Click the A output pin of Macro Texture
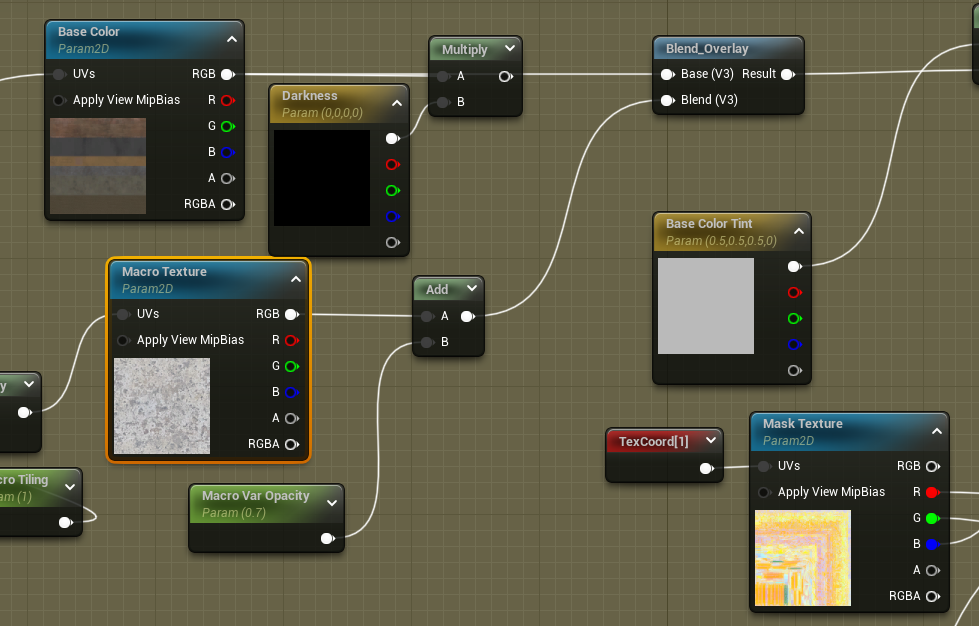This screenshot has height=626, width=979. pyautogui.click(x=292, y=418)
